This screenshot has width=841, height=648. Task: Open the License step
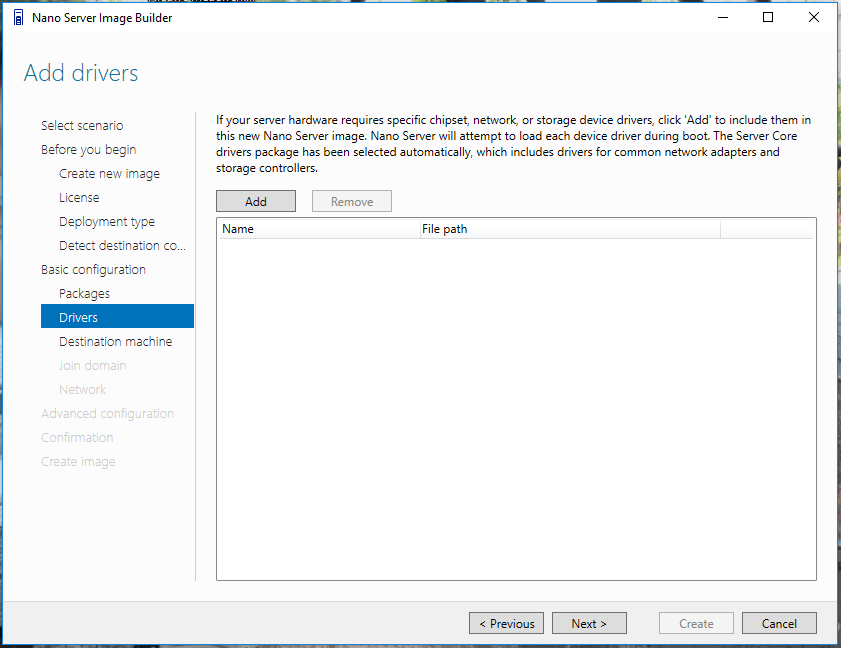[79, 197]
